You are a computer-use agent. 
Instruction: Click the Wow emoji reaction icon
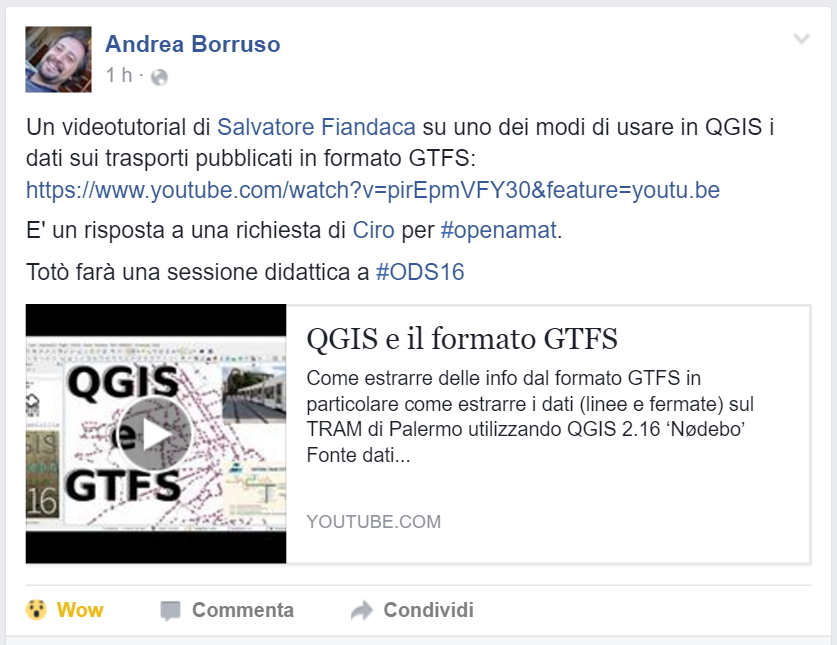click(x=36, y=610)
